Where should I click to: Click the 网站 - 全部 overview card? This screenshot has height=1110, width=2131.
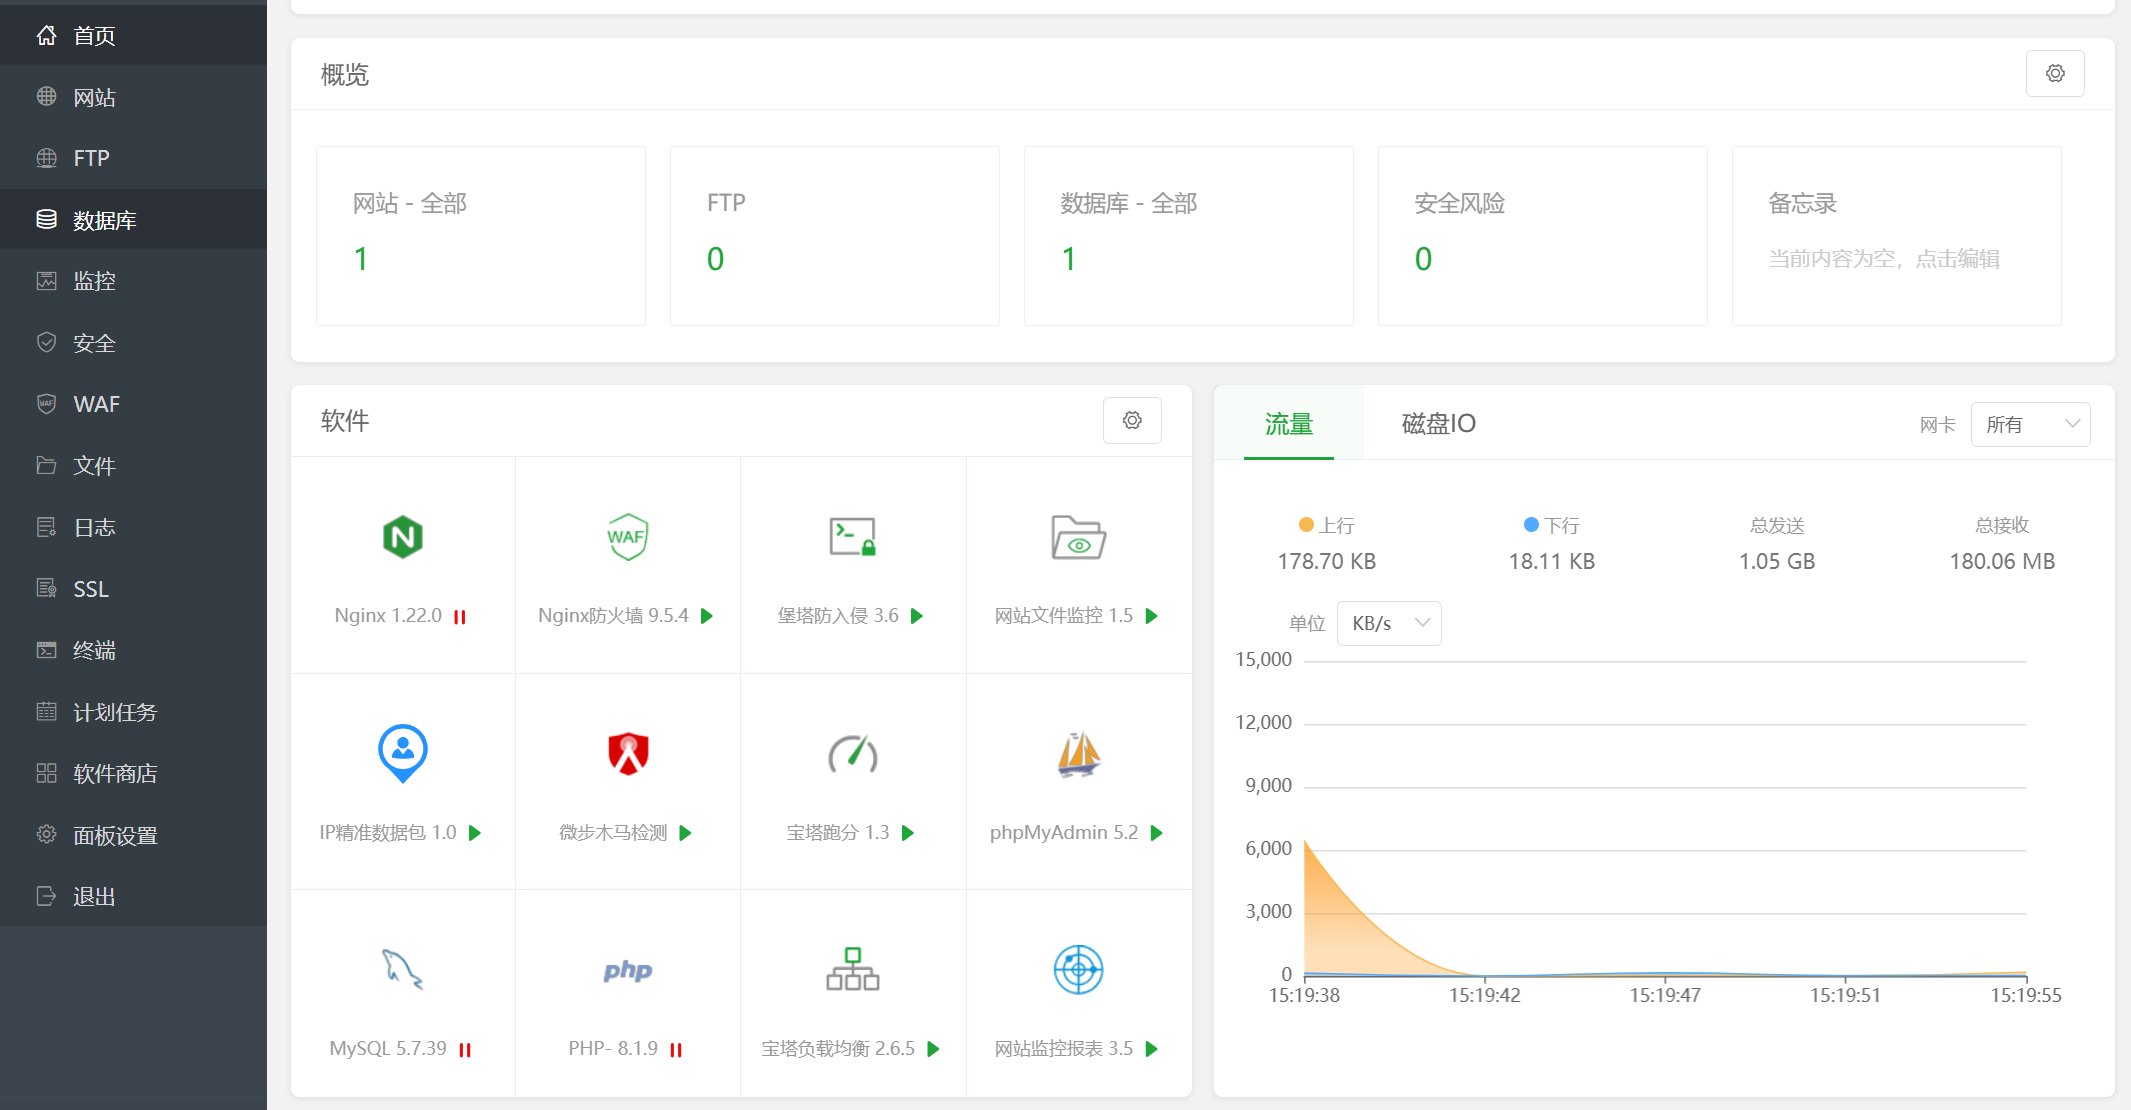[x=480, y=236]
